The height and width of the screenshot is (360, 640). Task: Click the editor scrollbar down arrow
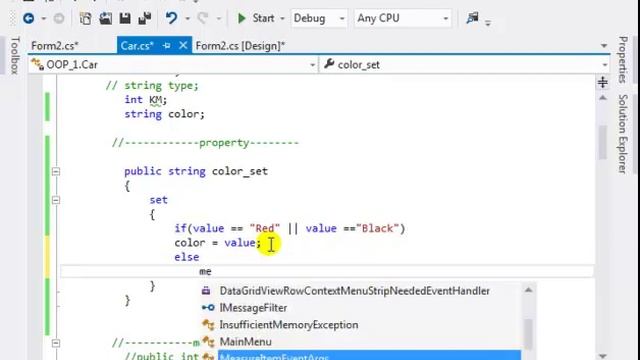[603, 356]
